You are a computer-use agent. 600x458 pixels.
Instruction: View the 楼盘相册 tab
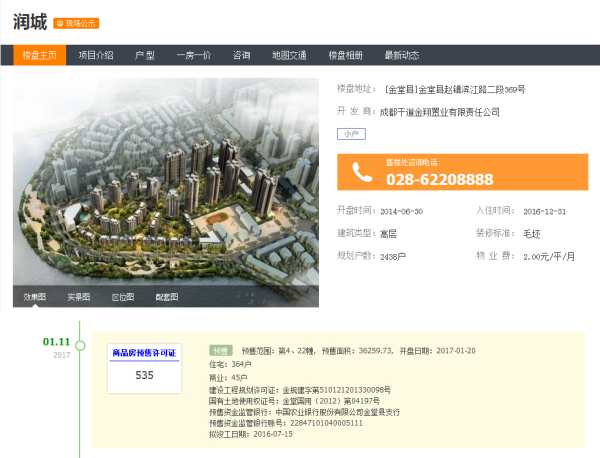pyautogui.click(x=346, y=55)
